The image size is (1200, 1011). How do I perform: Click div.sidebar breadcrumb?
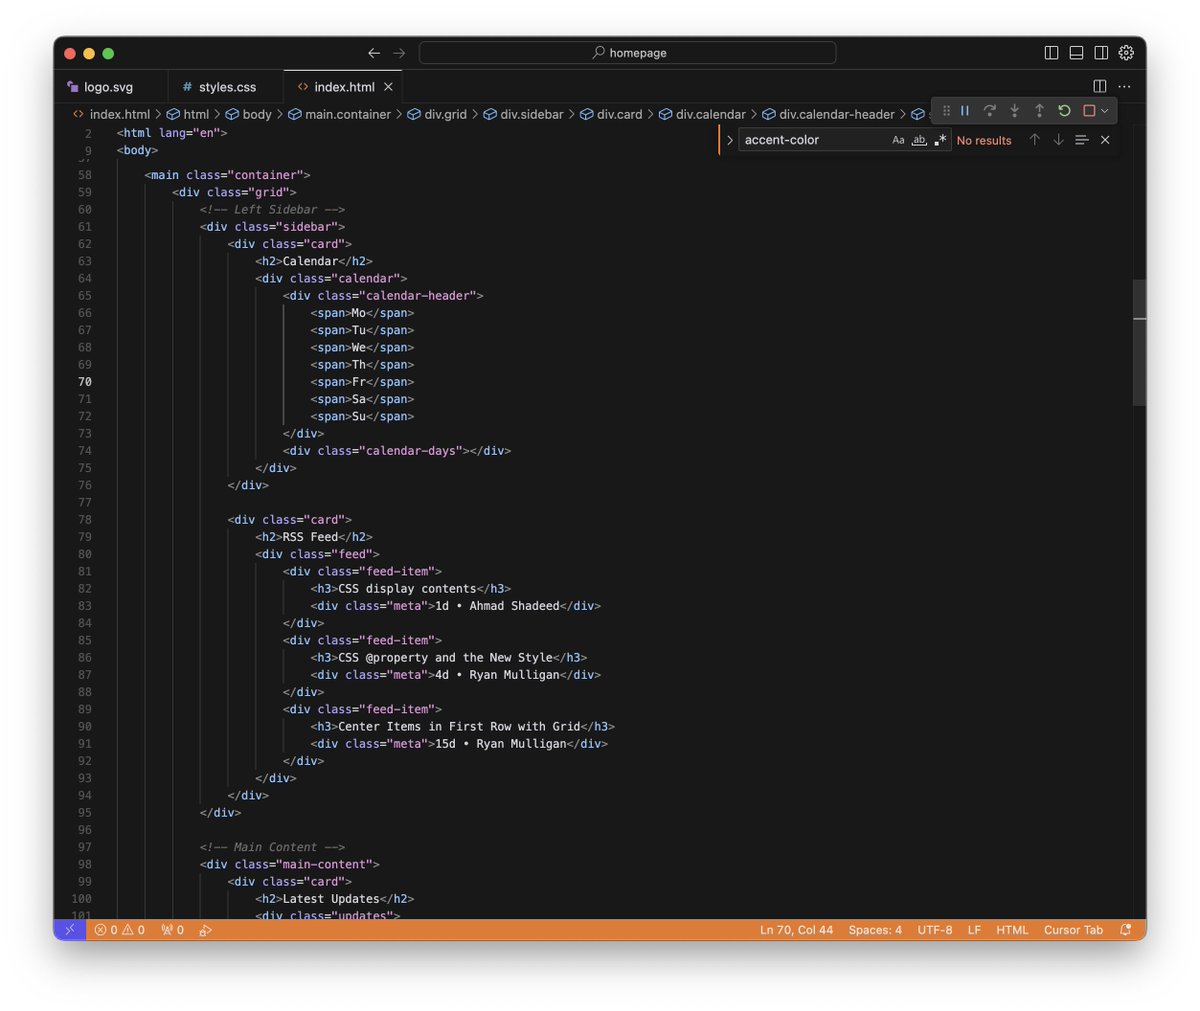[523, 114]
